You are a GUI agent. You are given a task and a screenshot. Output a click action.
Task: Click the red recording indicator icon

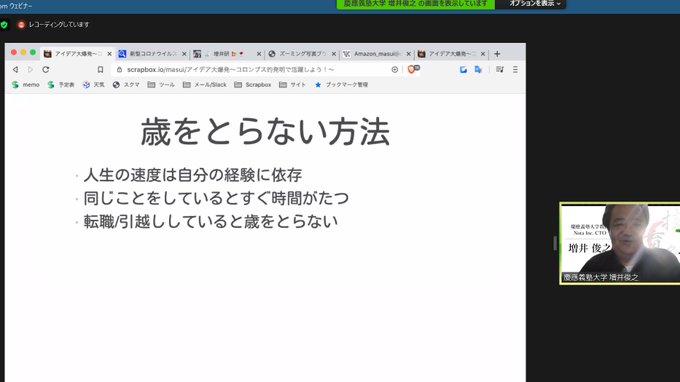(21, 25)
